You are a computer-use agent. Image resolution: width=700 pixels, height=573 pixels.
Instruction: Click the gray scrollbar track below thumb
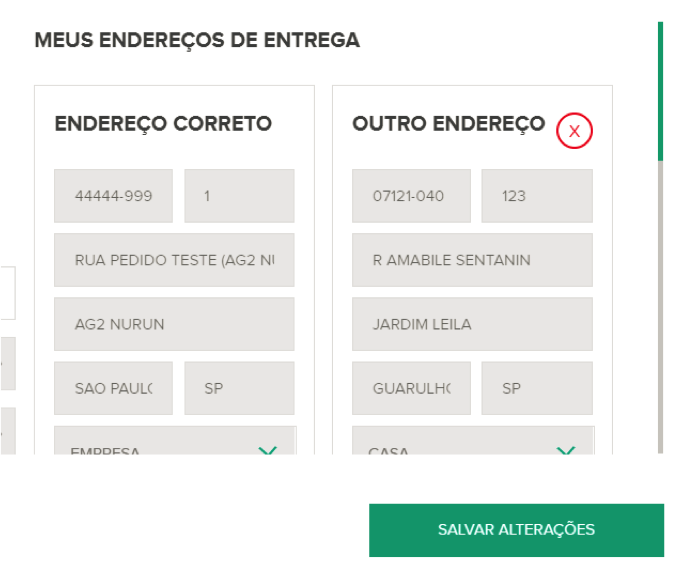661,307
